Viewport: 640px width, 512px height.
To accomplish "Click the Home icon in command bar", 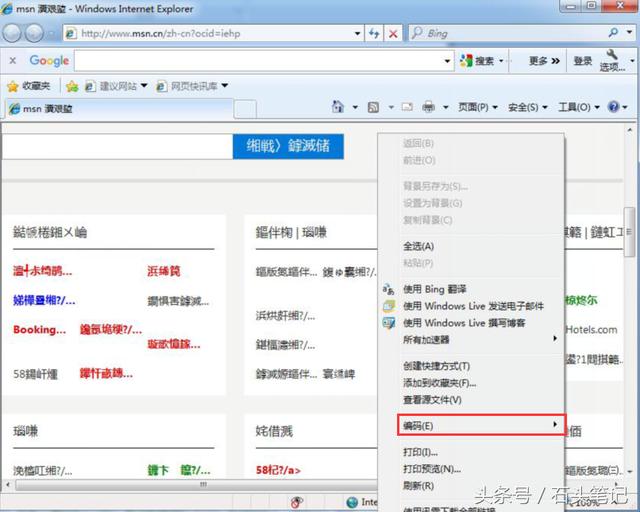I will point(338,107).
